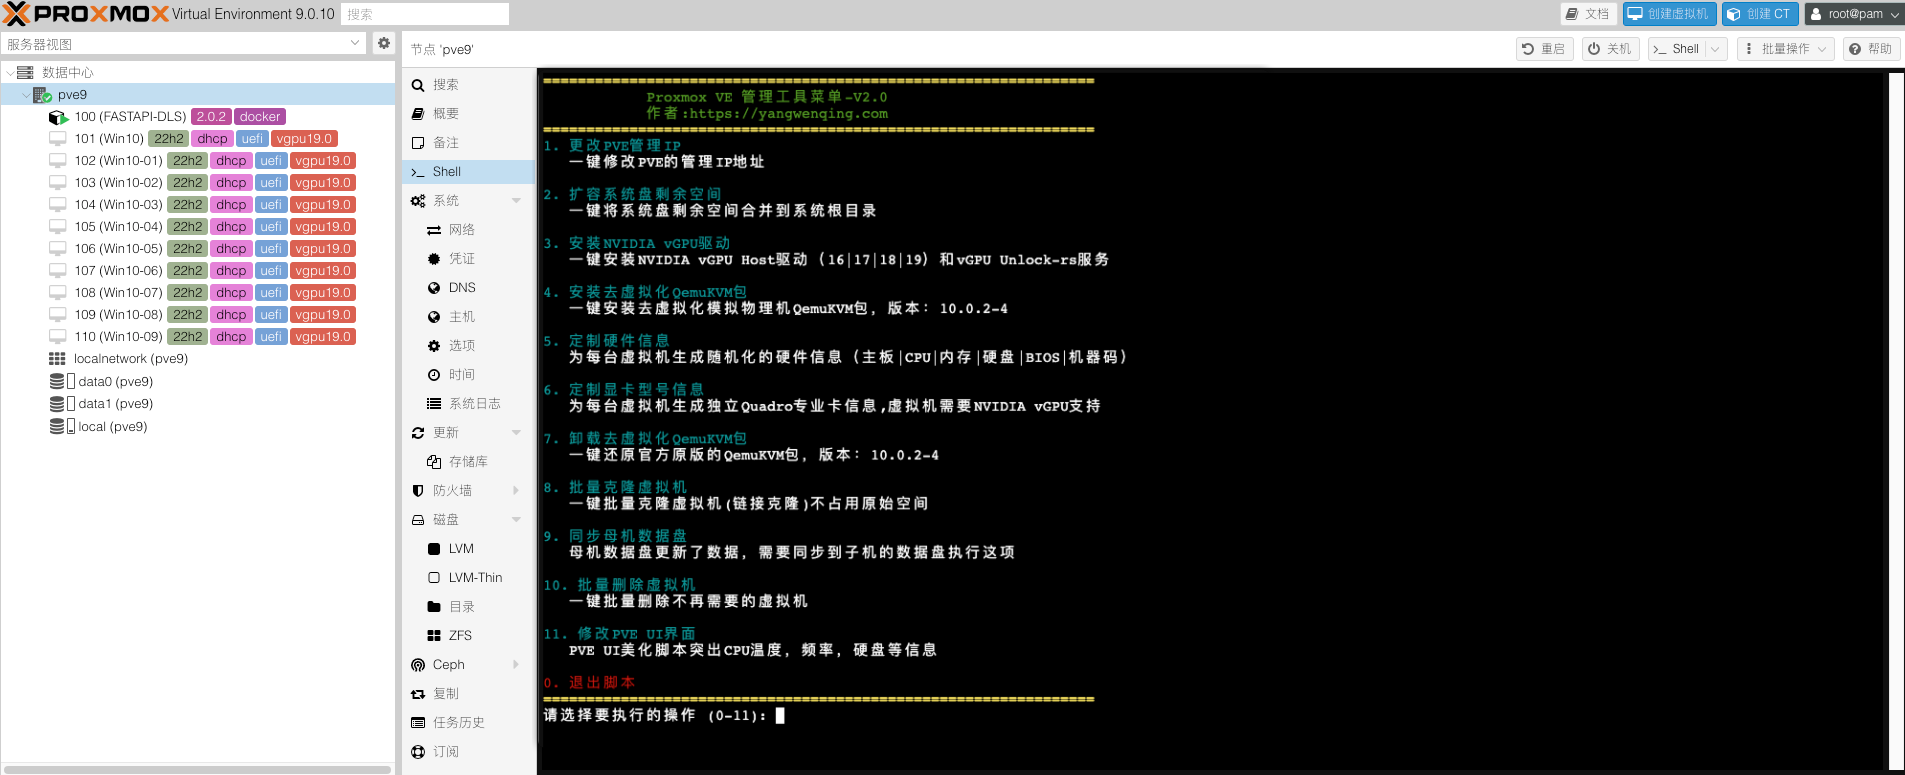Image resolution: width=1905 pixels, height=775 pixels.
Task: Click the localnetwork grid icon
Action: pyautogui.click(x=57, y=359)
